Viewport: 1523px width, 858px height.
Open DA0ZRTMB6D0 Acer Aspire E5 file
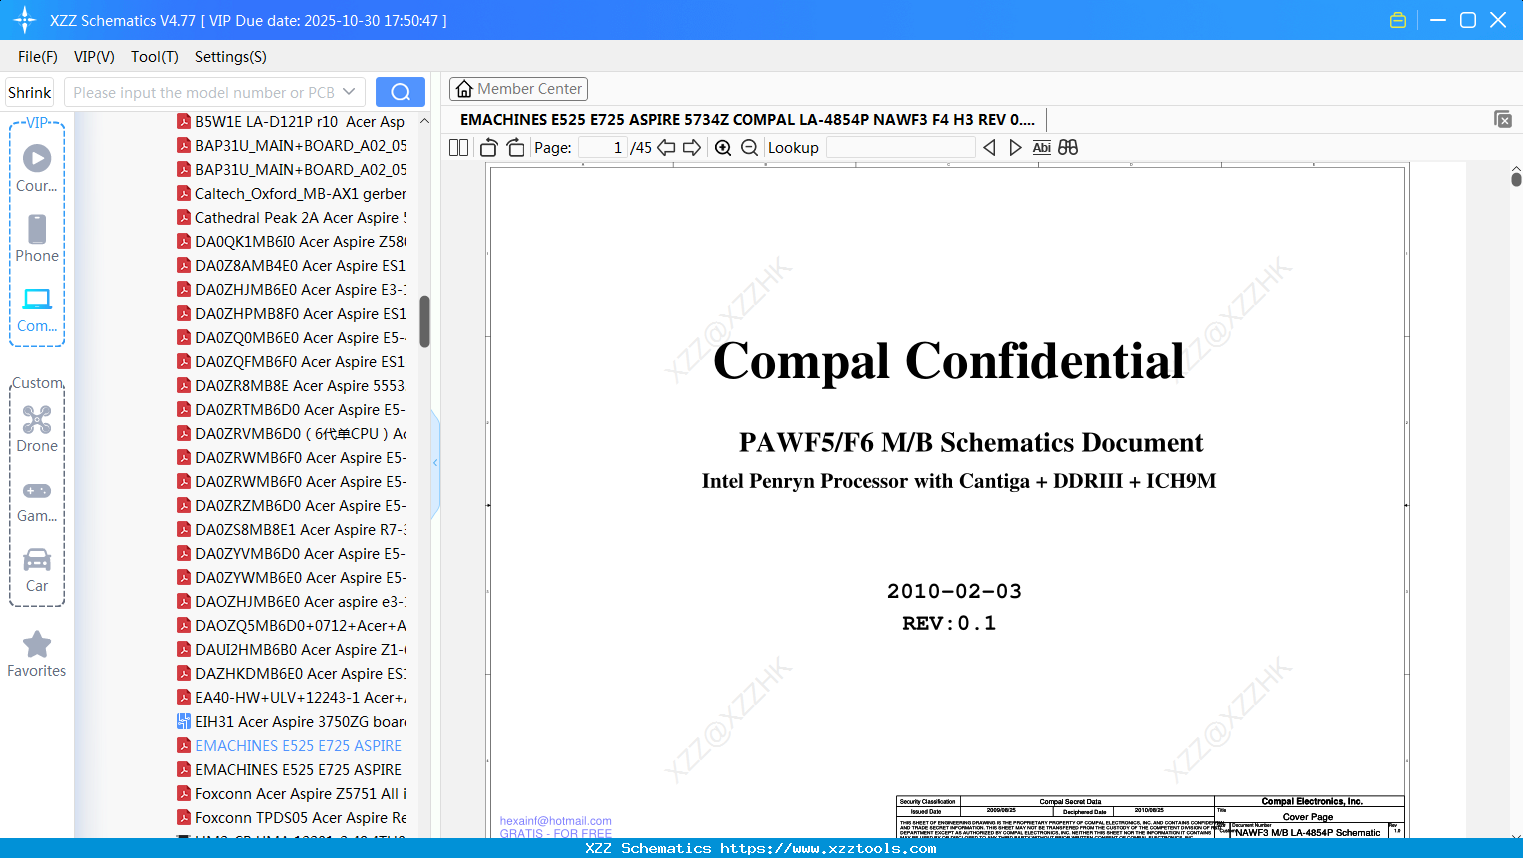coord(291,410)
